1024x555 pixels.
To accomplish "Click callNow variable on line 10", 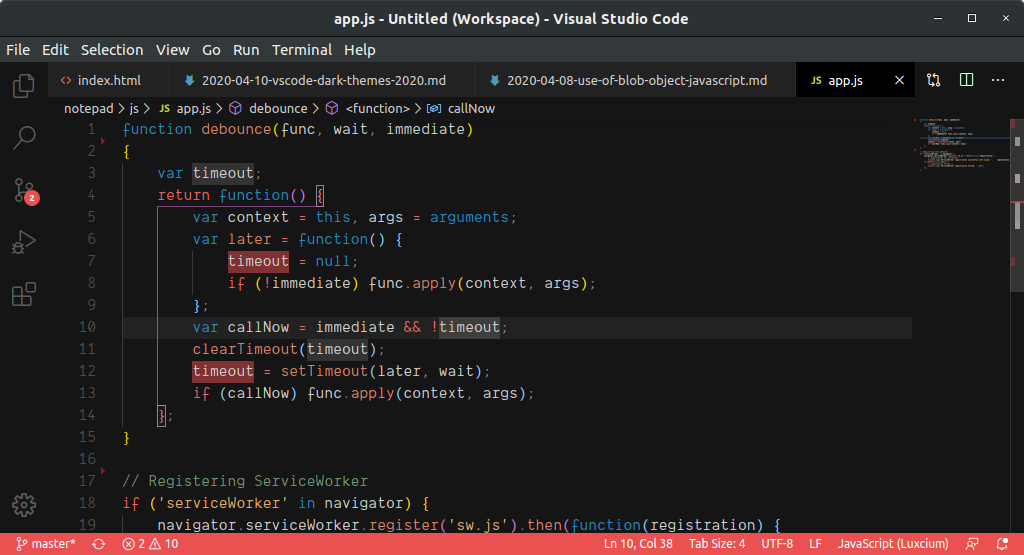I will 258,327.
